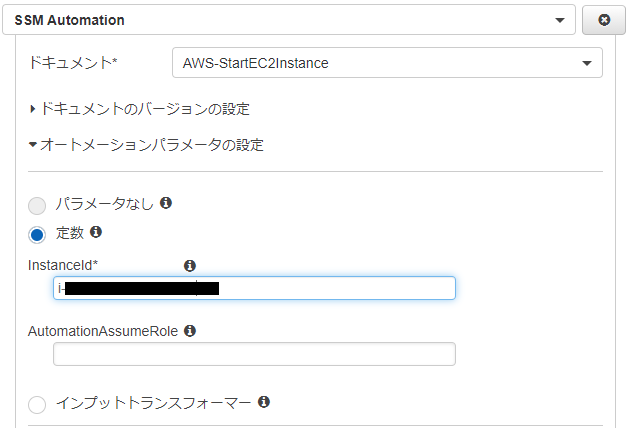Open the AWS-StartEC2Instance document dropdown
Screen dimensions: 630x428
[x=387, y=63]
